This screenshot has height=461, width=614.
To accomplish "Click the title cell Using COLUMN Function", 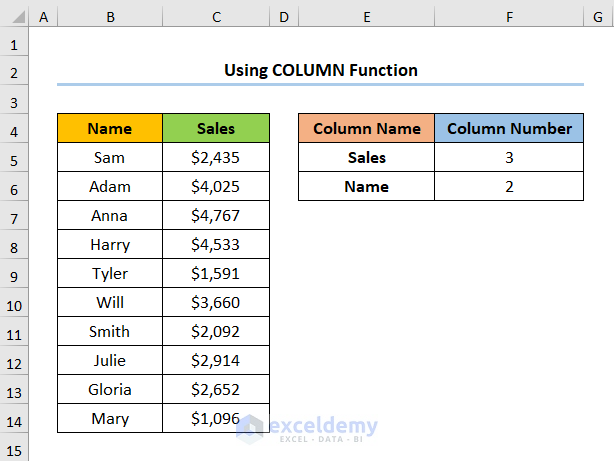I will point(320,71).
